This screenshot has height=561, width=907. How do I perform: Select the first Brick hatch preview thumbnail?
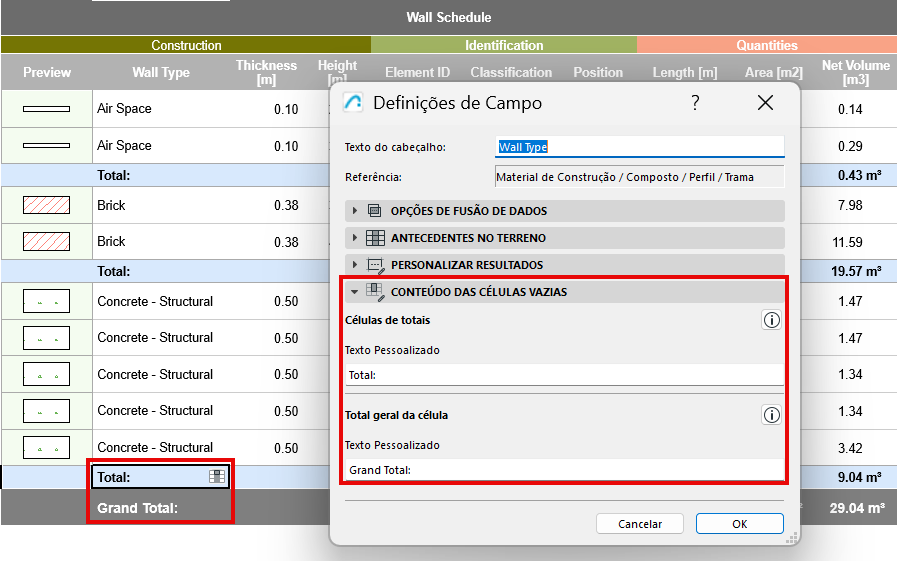click(46, 205)
